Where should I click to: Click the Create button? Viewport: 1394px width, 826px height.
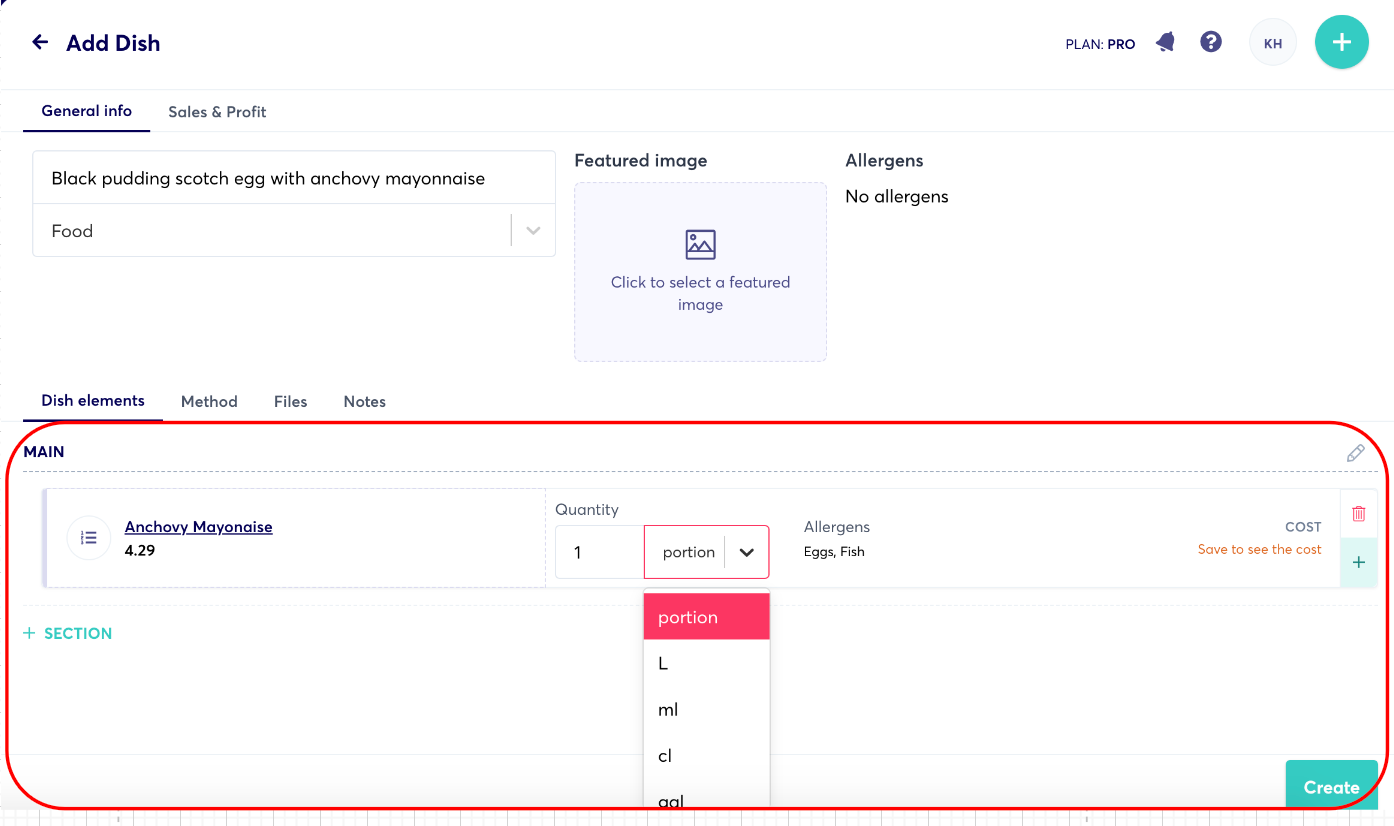1331,787
